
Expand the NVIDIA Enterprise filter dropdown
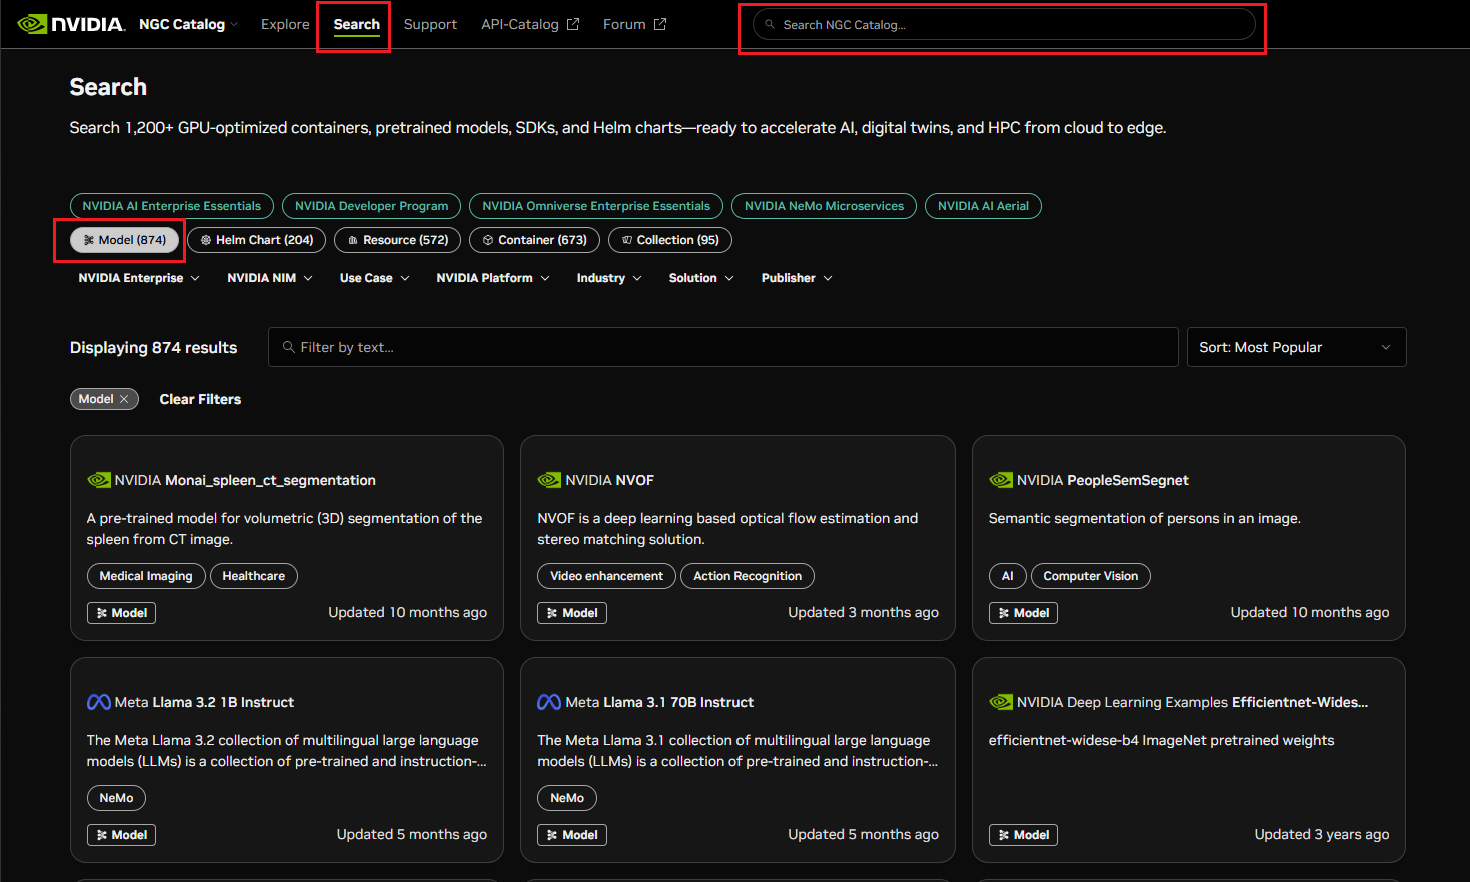139,278
